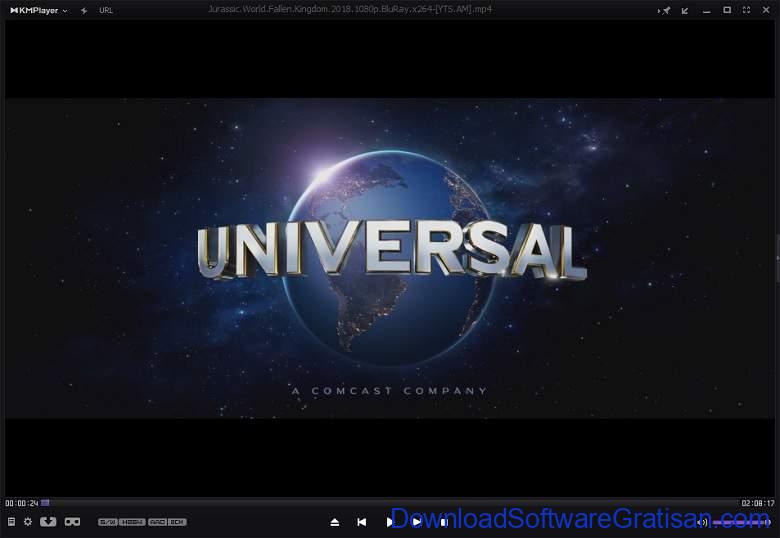Switch to compact mode with diagonal arrow icon
780x538 pixels.
(685, 10)
